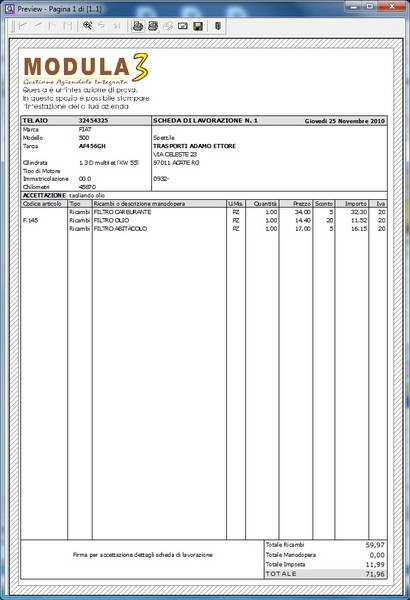This screenshot has width=410, height=600.
Task: Go to next page arrow
Action: click(x=53, y=26)
